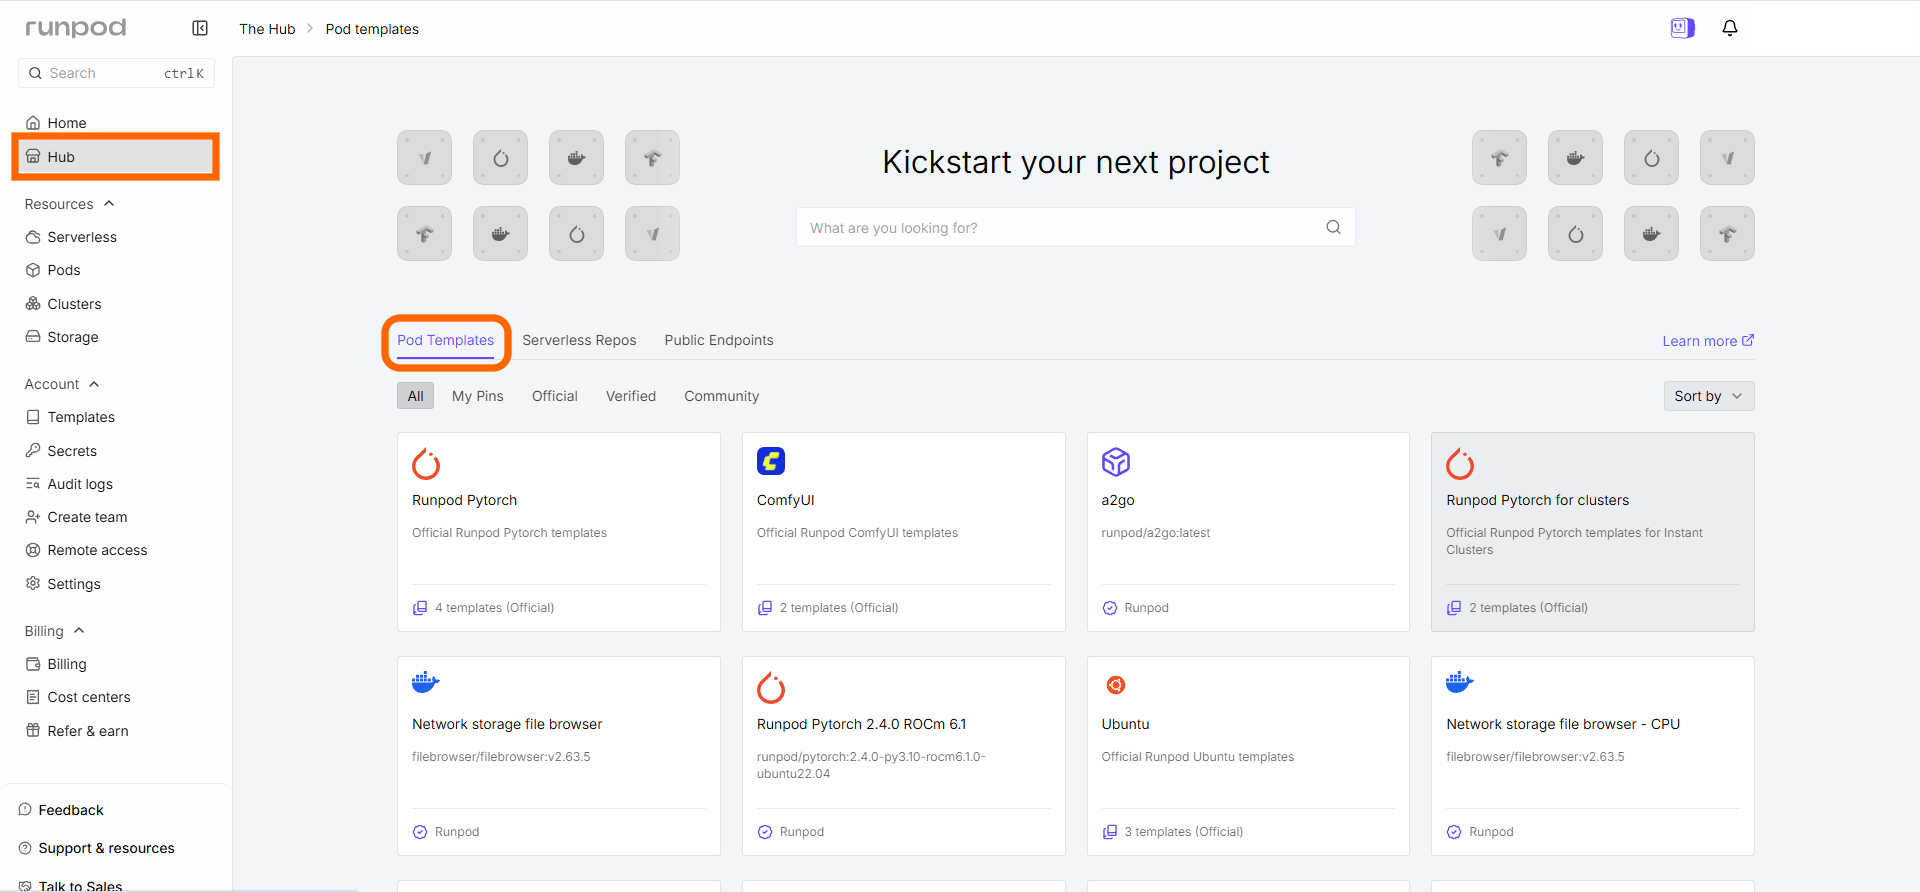Collapse the sidebar with the panel icon

pyautogui.click(x=200, y=28)
